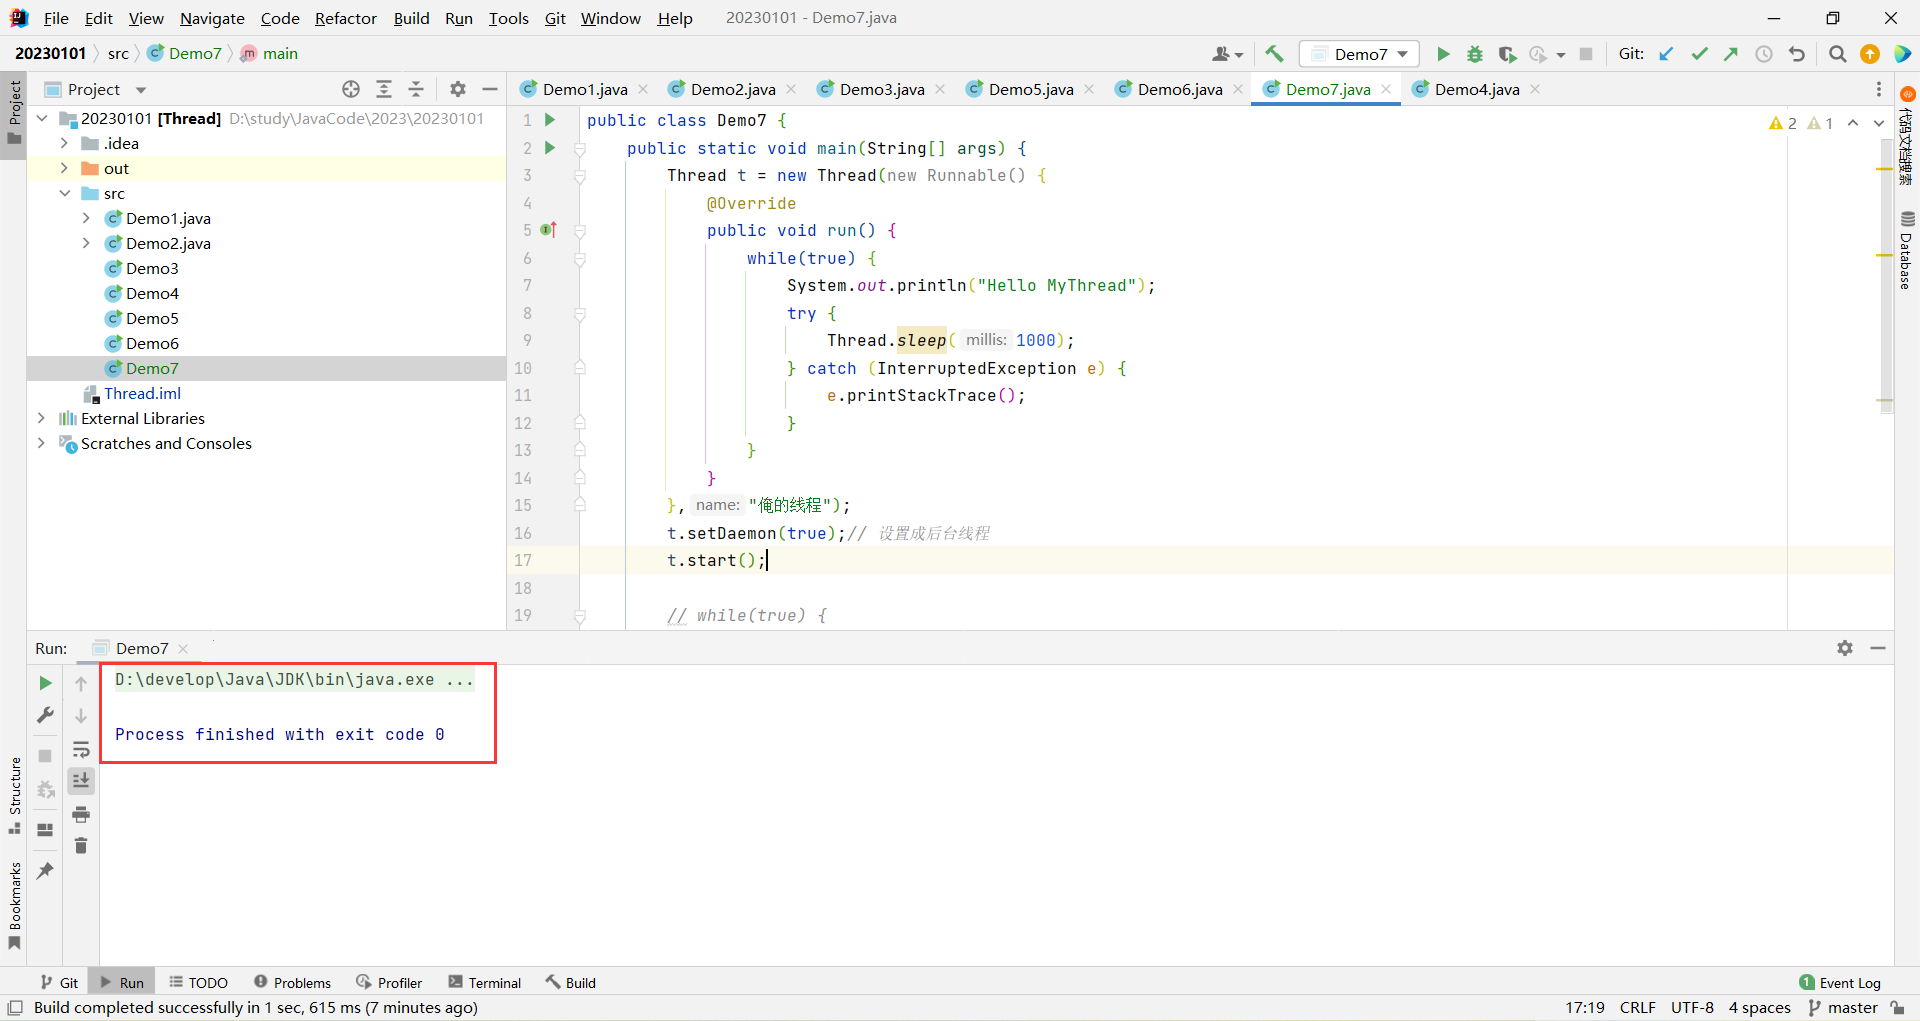The image size is (1920, 1021).
Task: Pin the Run tab with pin icon
Action: click(45, 871)
